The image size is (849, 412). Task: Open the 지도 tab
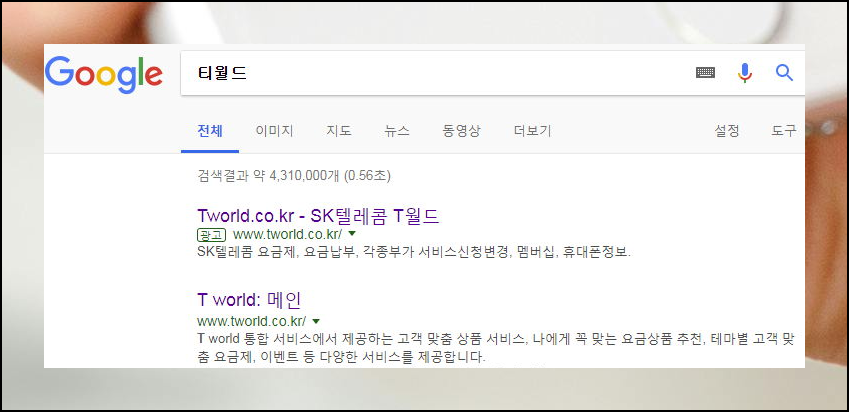(339, 130)
